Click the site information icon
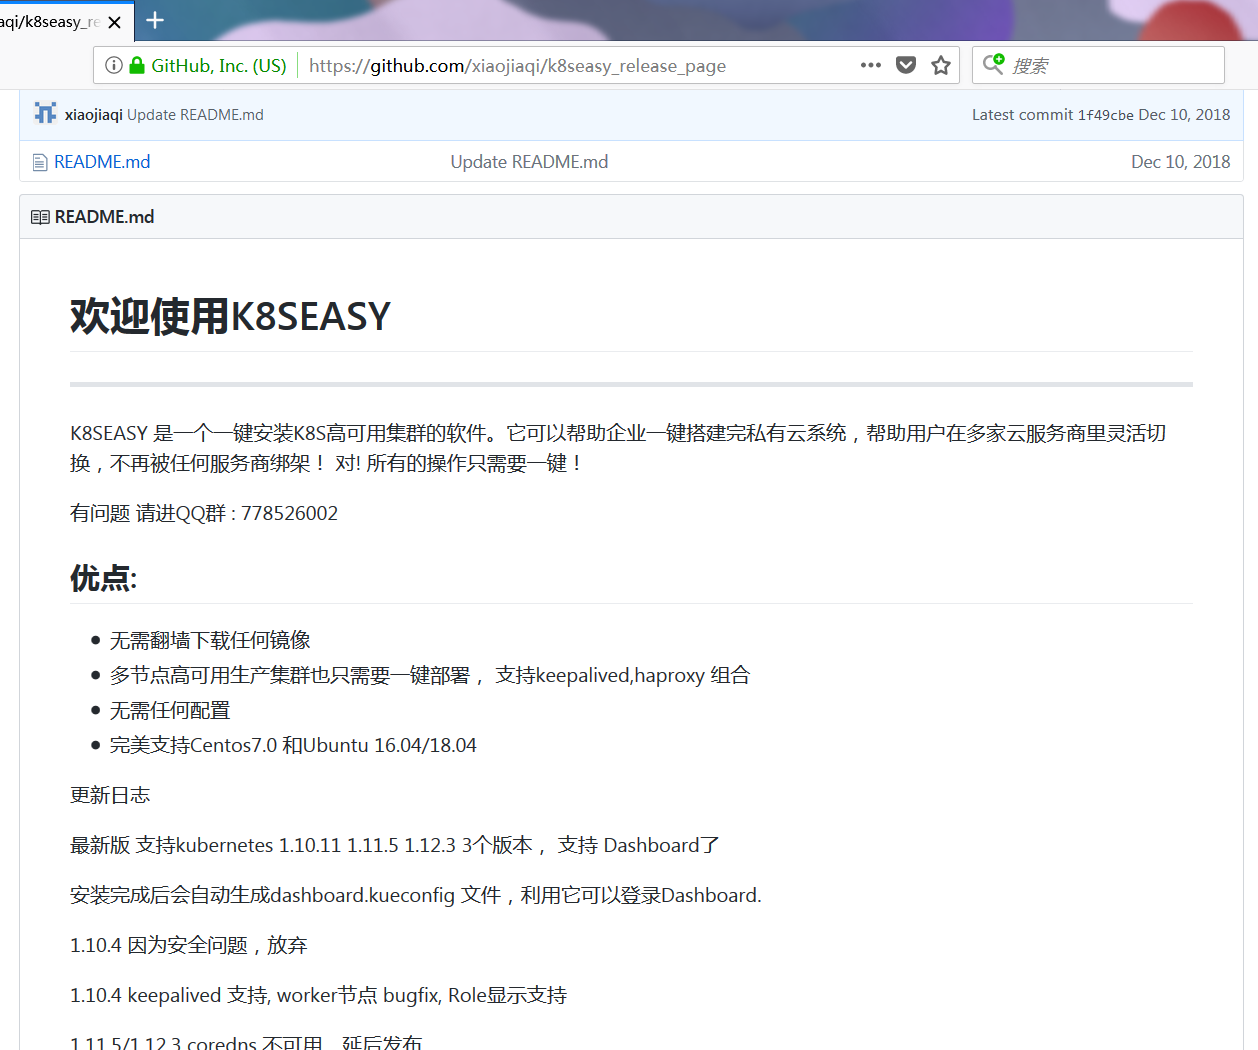 click(x=114, y=65)
